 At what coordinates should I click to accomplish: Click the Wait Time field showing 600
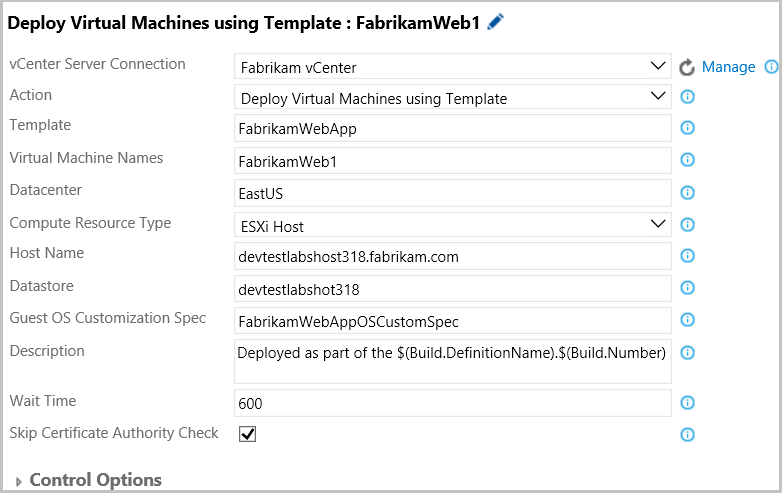(452, 403)
